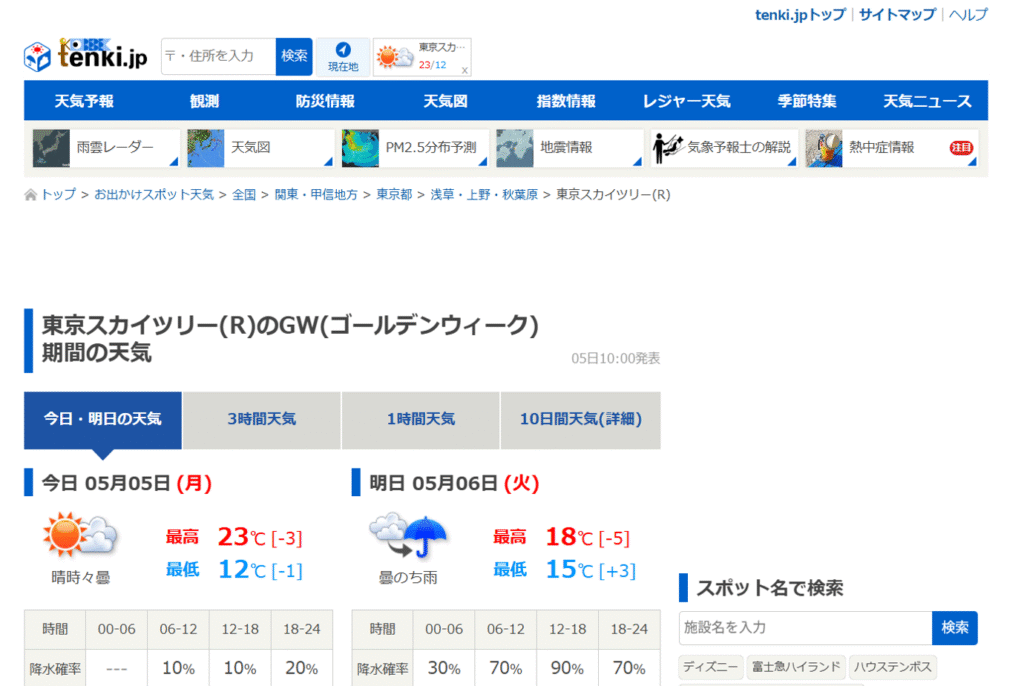This screenshot has width=1024, height=686.
Task: Open the 防災情報 menu
Action: (325, 101)
